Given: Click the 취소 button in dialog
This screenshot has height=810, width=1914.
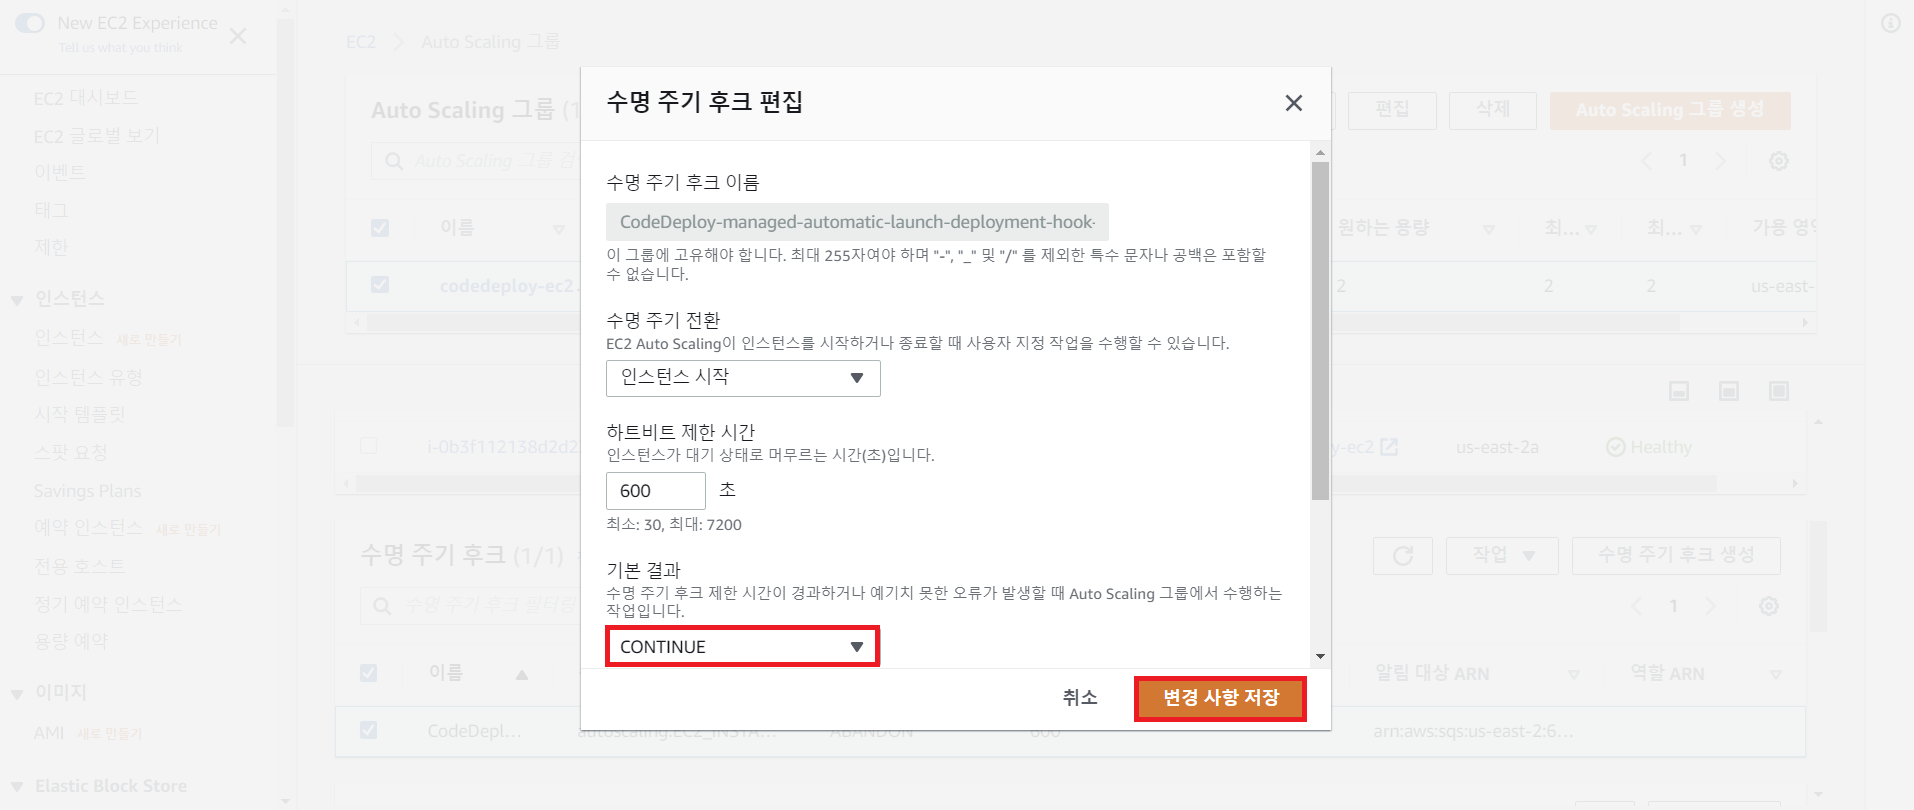Looking at the screenshot, I should (1080, 698).
